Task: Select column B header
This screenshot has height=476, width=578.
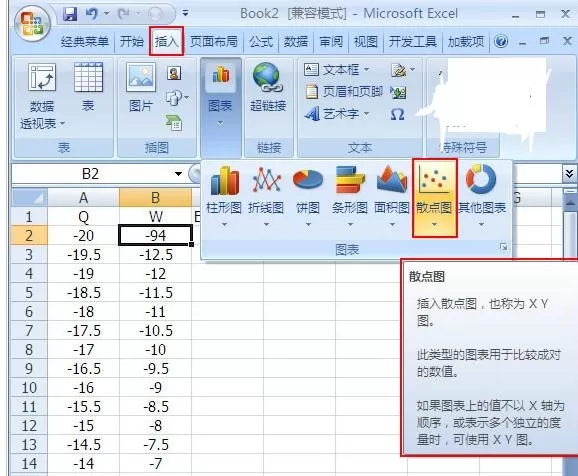Action: pos(155,198)
